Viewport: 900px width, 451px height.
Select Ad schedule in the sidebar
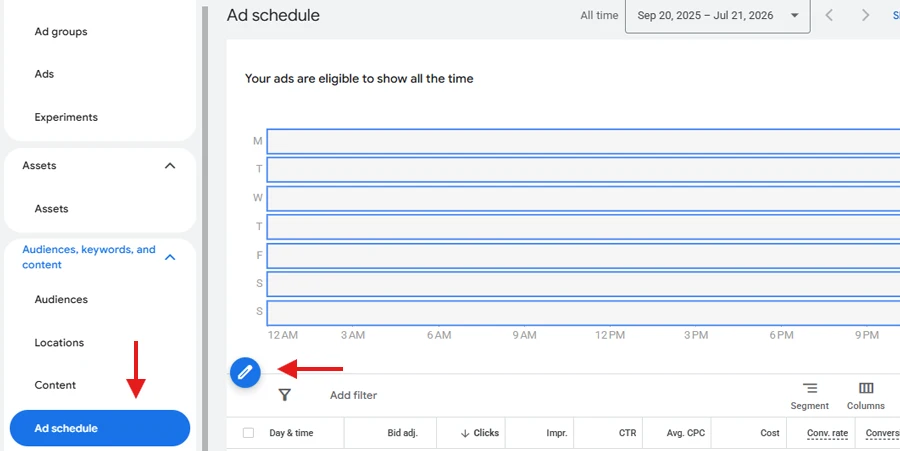(100, 428)
